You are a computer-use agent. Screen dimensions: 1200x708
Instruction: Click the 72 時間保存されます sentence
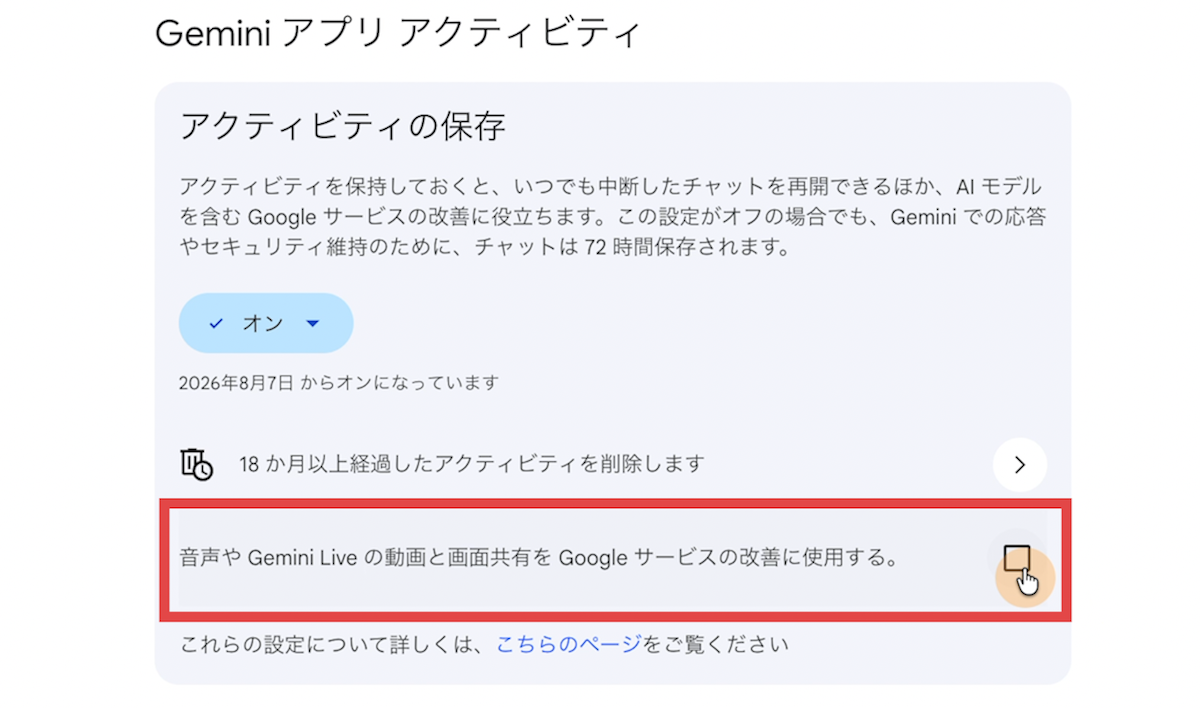(x=687, y=247)
